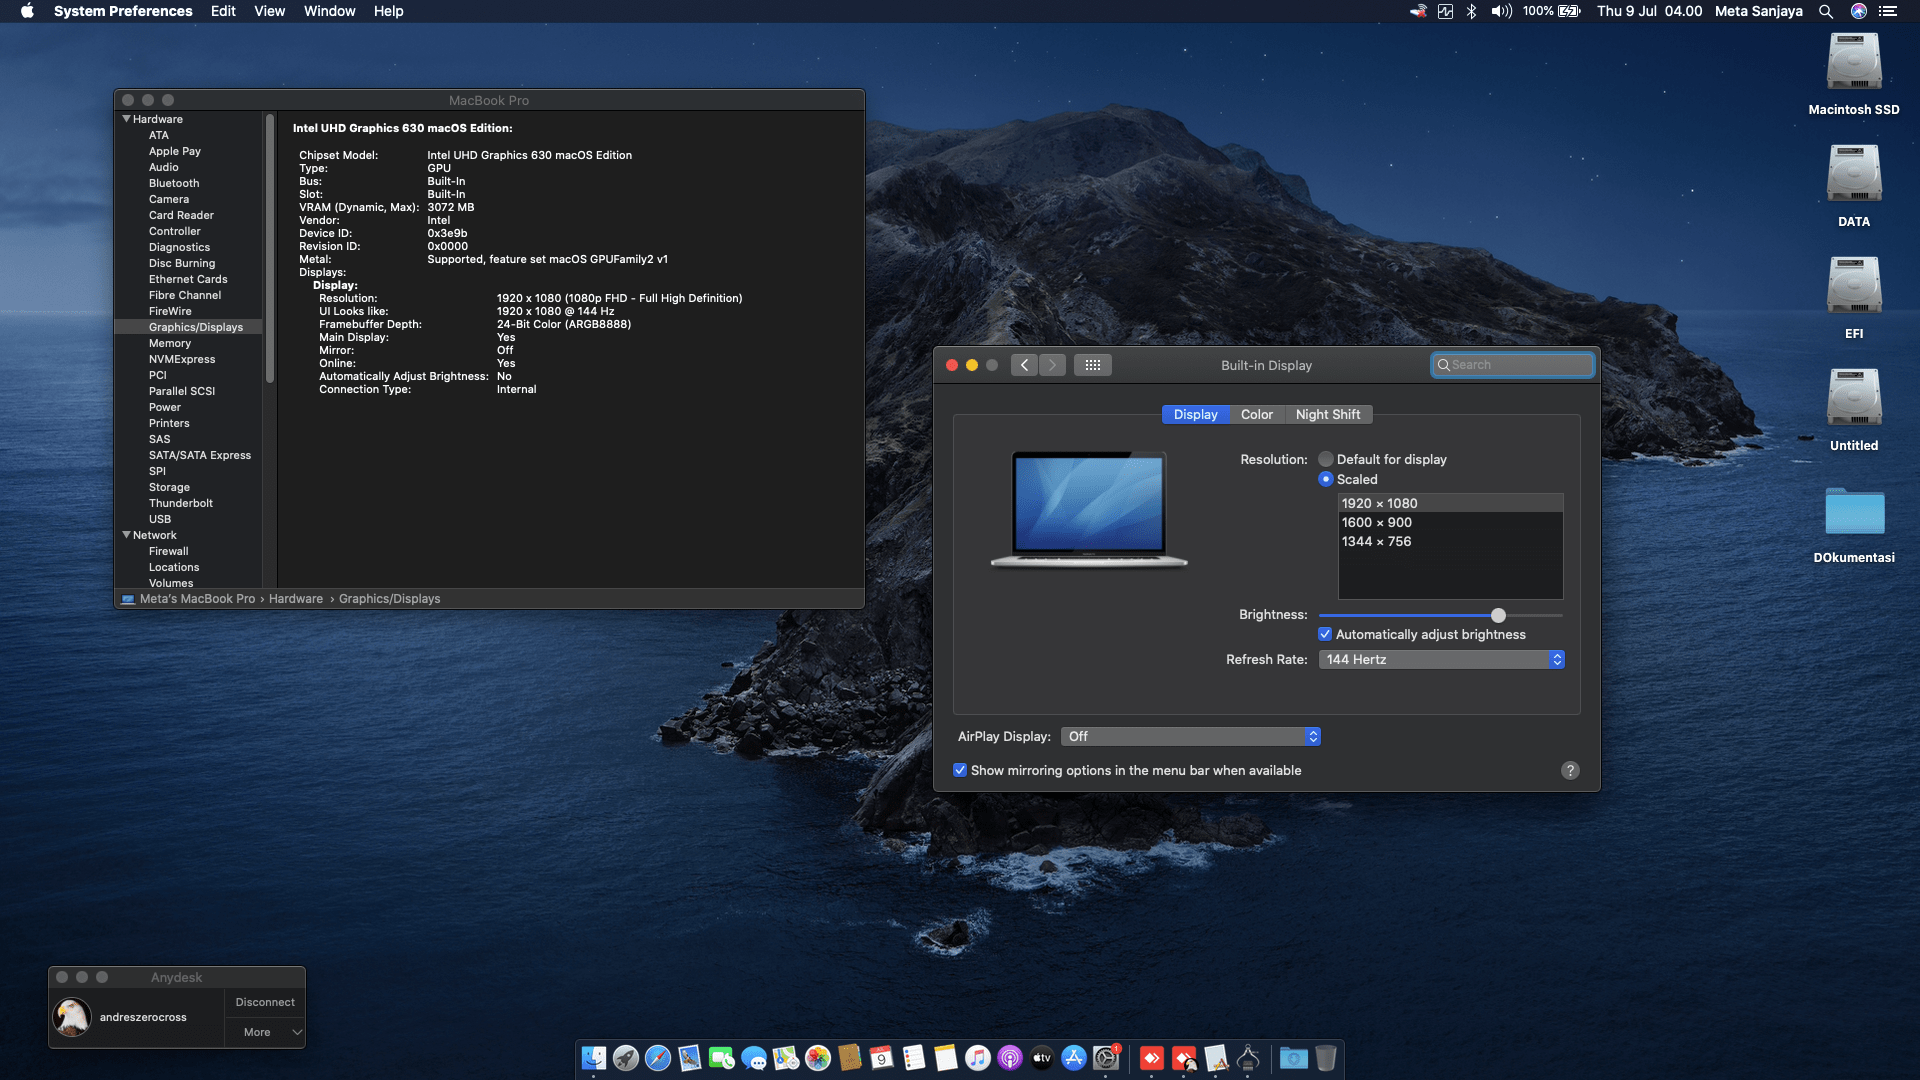Open Photos app in the Dock
The height and width of the screenshot is (1080, 1920).
pos(818,1058)
